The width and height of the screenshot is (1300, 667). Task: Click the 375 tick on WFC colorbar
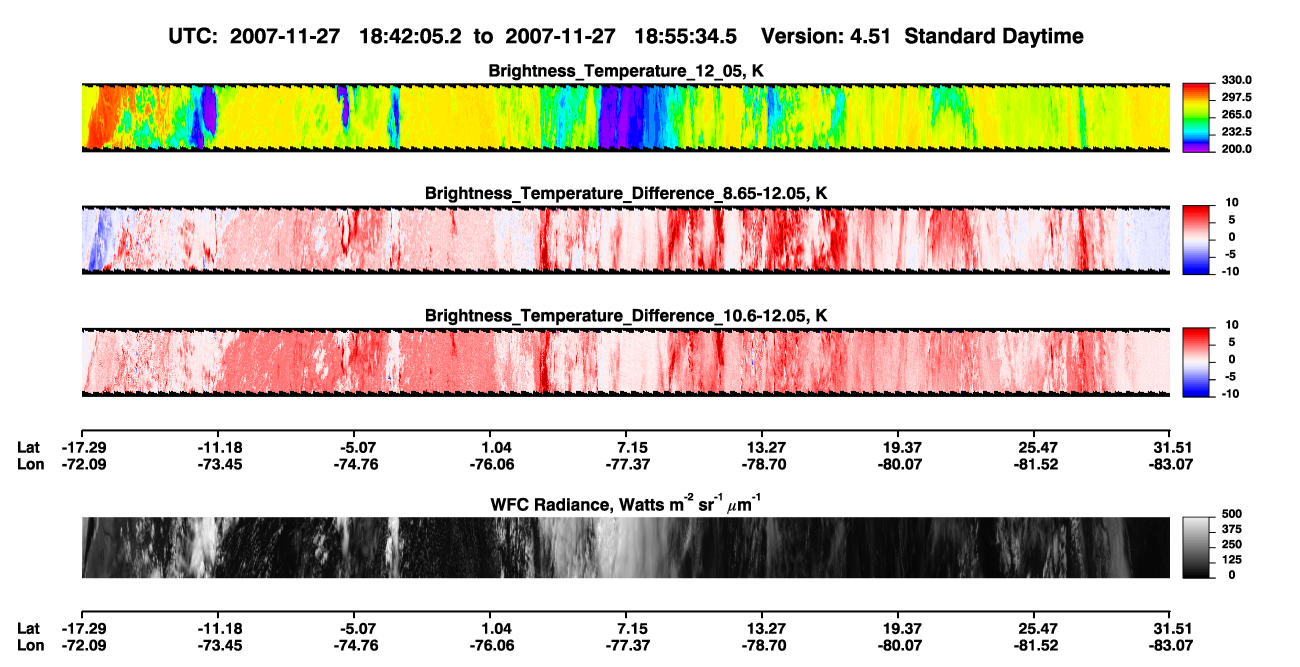pos(1231,530)
